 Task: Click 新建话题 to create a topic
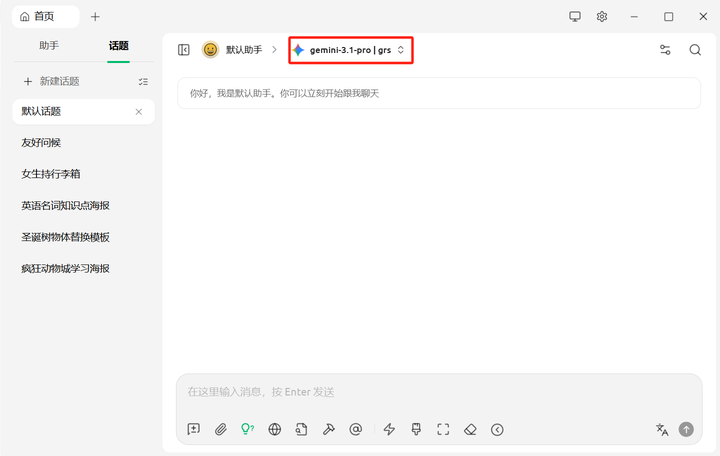51,81
